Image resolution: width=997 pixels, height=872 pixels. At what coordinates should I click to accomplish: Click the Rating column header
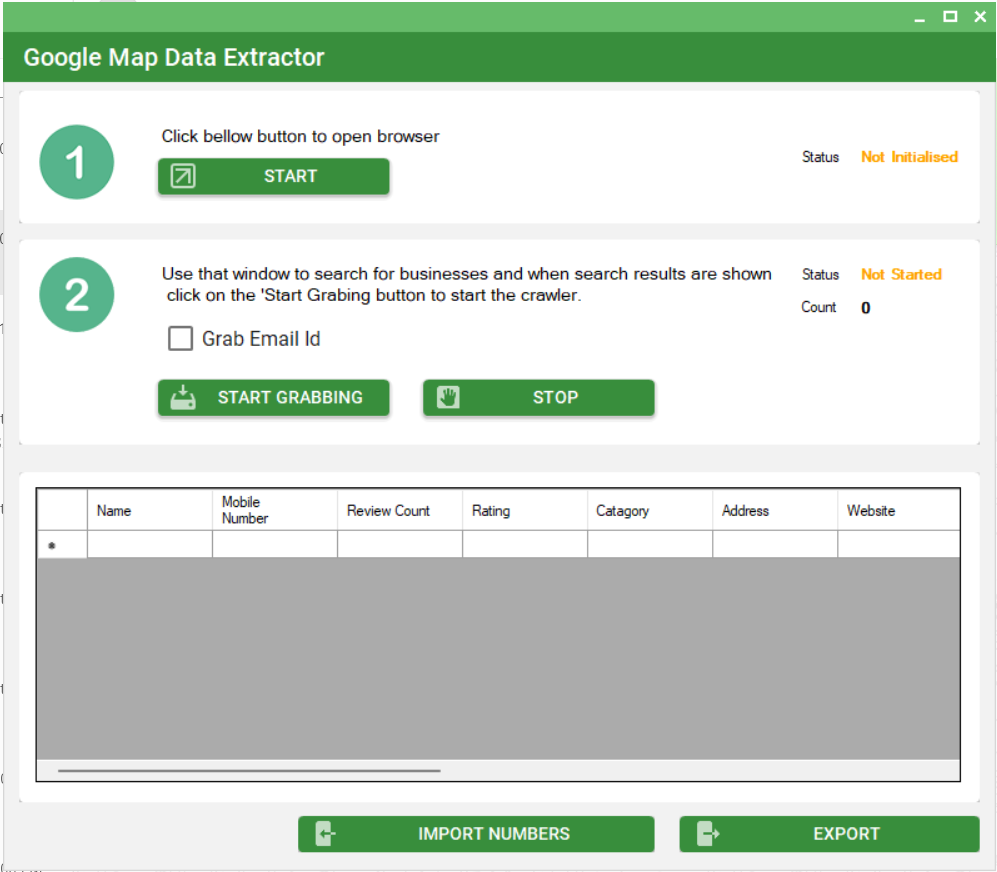525,510
